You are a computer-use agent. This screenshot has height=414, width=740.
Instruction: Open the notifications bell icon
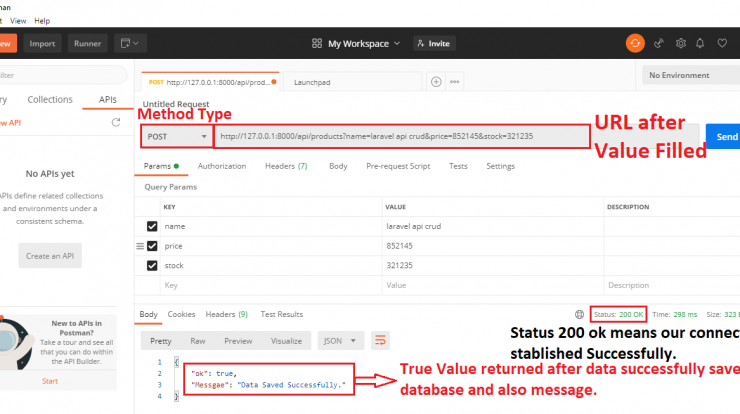pos(700,43)
